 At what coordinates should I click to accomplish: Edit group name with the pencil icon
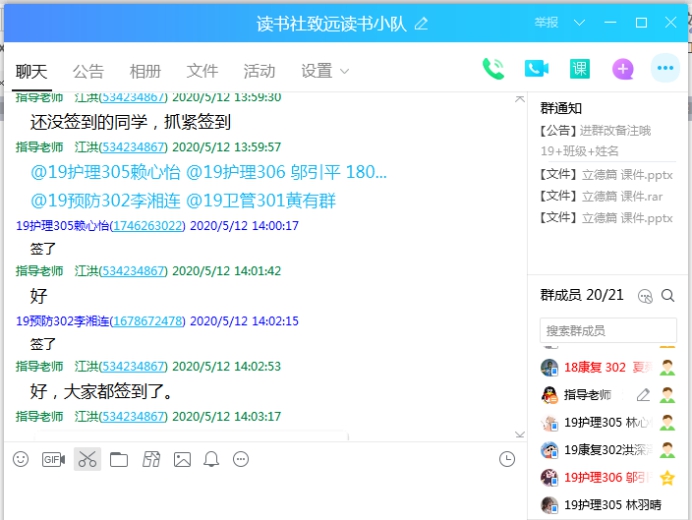[x=422, y=23]
